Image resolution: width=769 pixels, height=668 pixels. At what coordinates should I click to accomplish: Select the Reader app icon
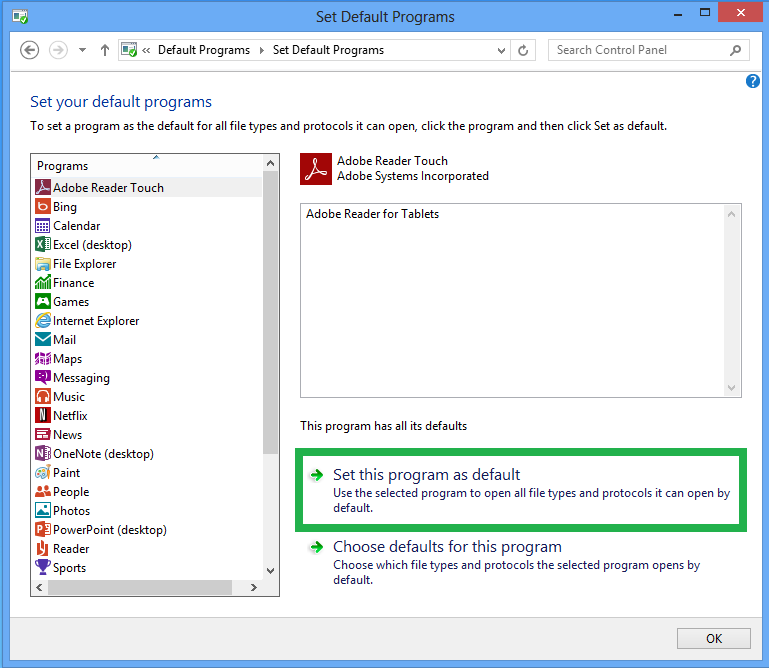[43, 548]
